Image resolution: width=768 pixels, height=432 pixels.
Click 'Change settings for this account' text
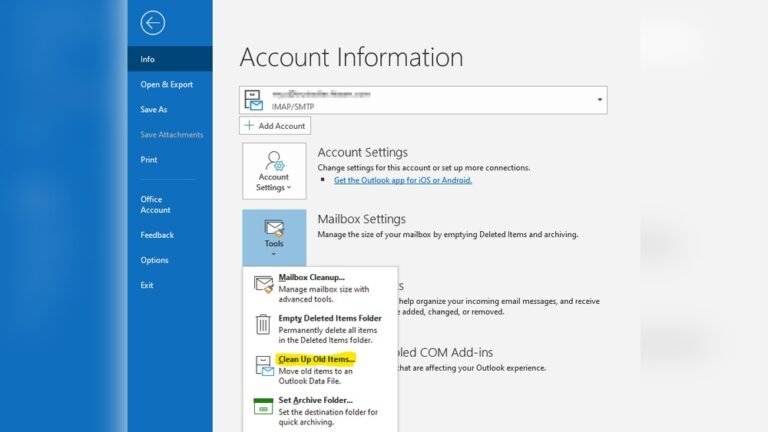[x=424, y=168]
